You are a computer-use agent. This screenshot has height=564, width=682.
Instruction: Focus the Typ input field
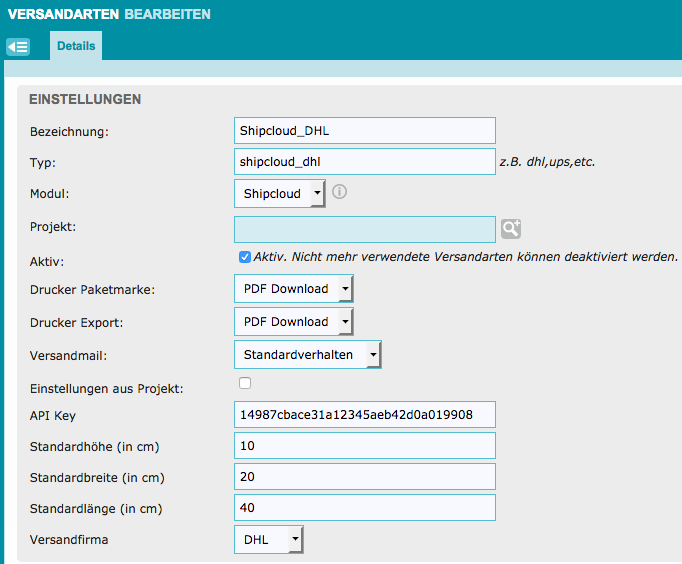(x=364, y=161)
